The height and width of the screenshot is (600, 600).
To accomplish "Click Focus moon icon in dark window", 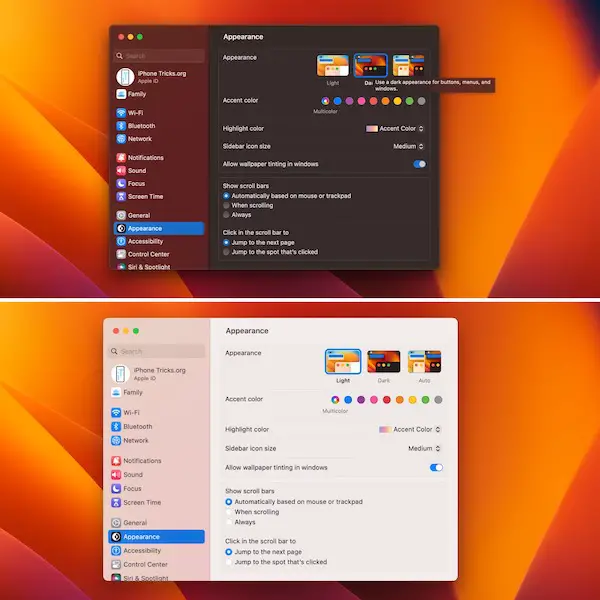I will (121, 183).
